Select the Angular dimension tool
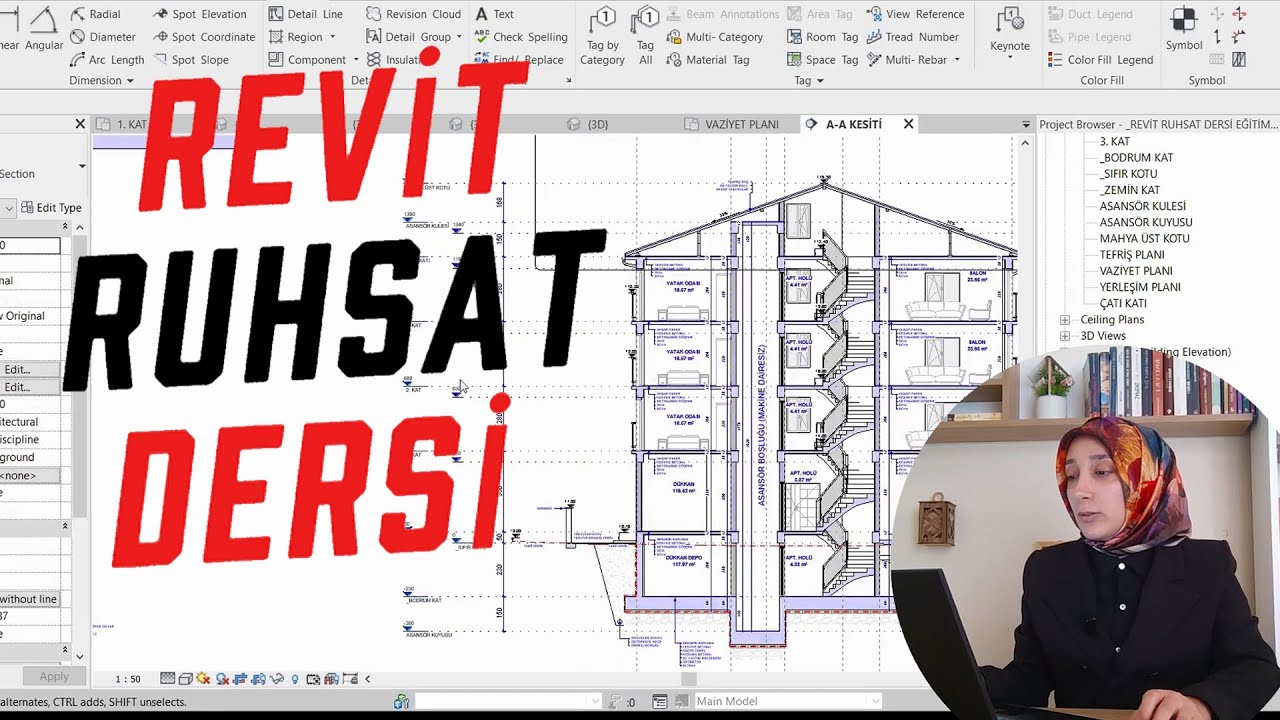 pos(43,30)
